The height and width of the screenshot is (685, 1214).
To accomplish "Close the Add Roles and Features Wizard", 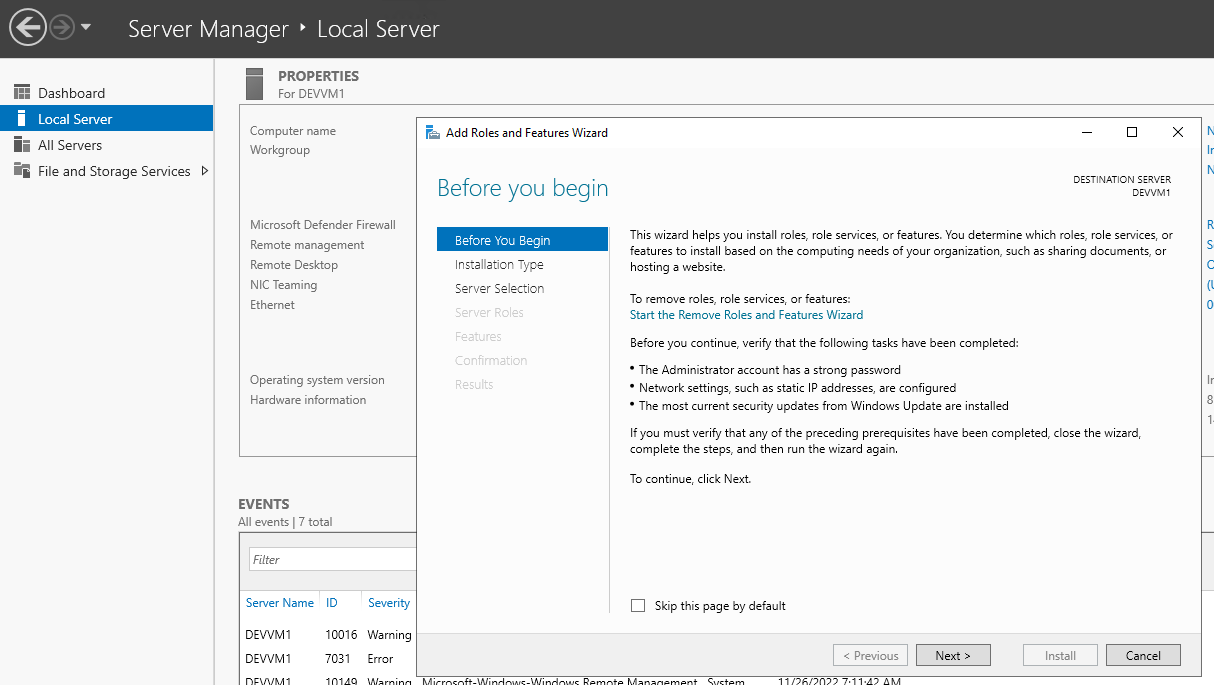I will coord(1178,132).
